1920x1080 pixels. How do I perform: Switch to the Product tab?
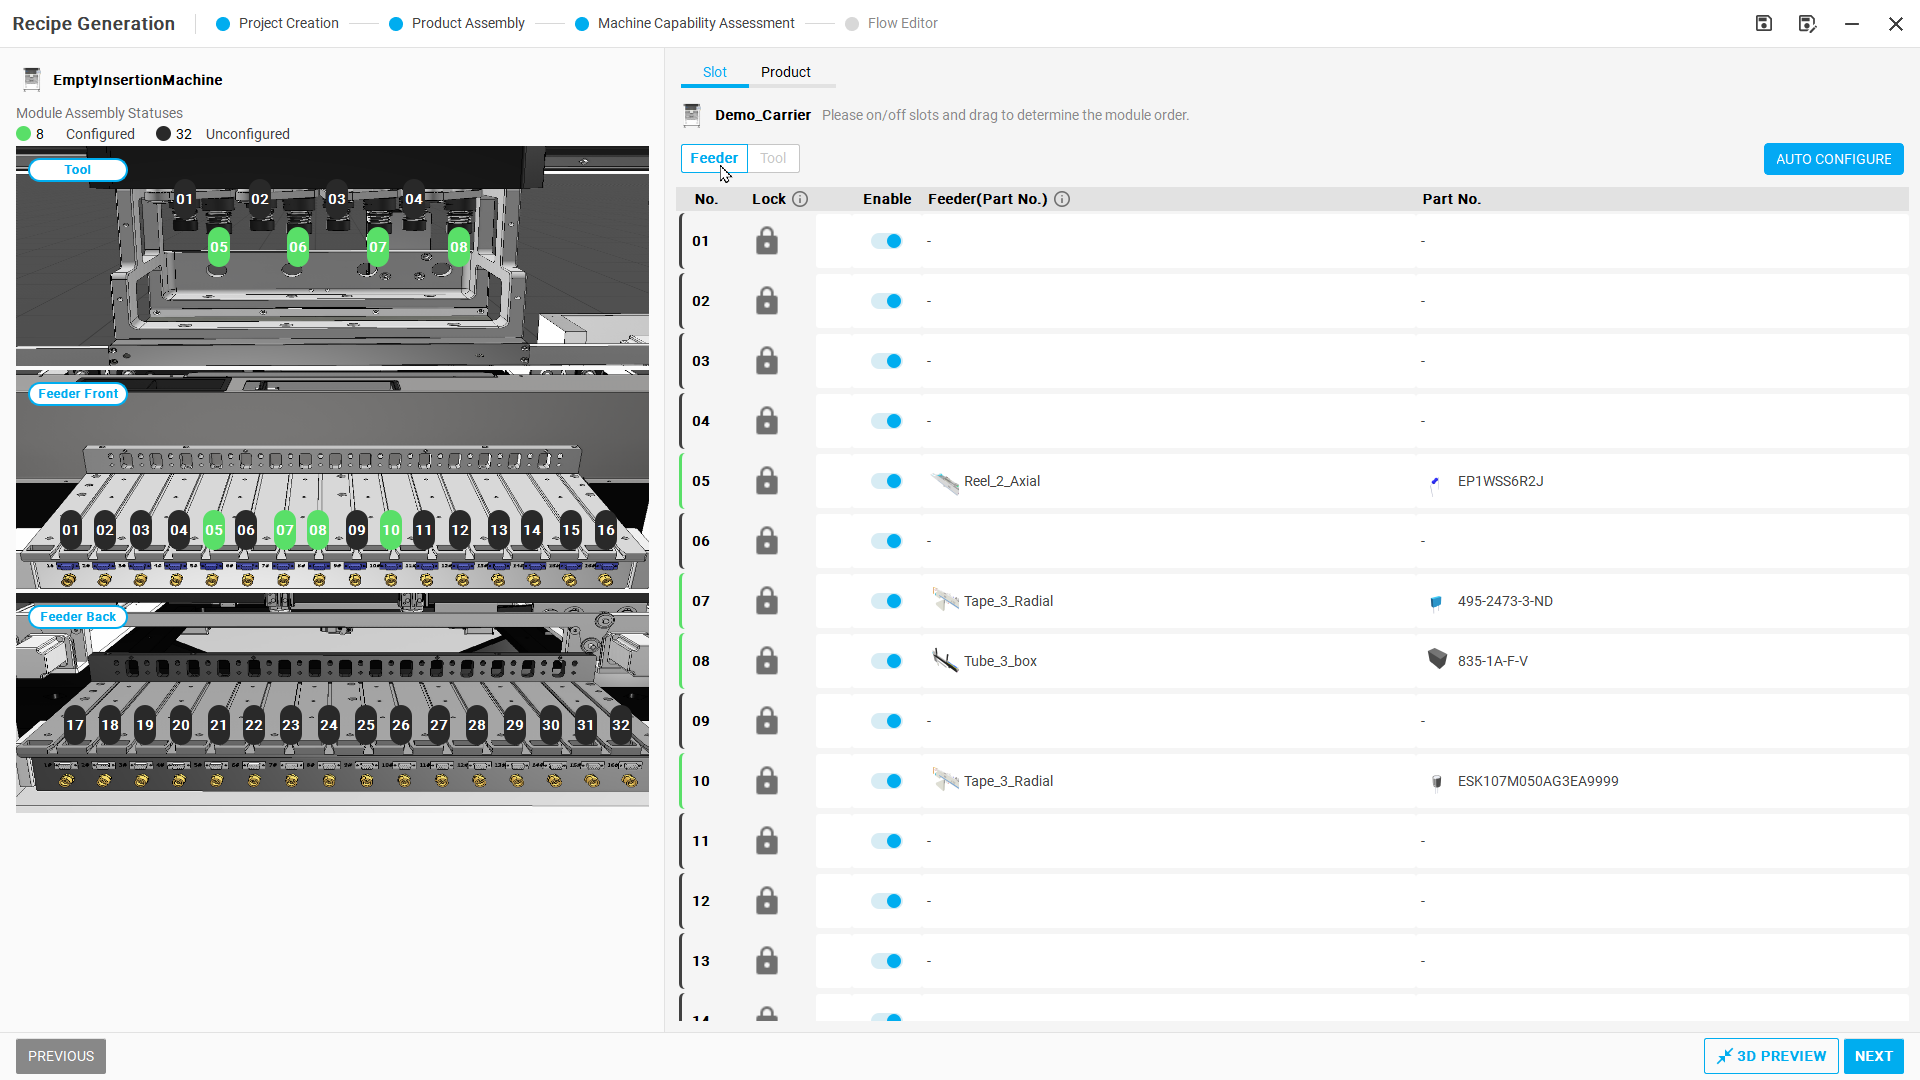point(785,72)
